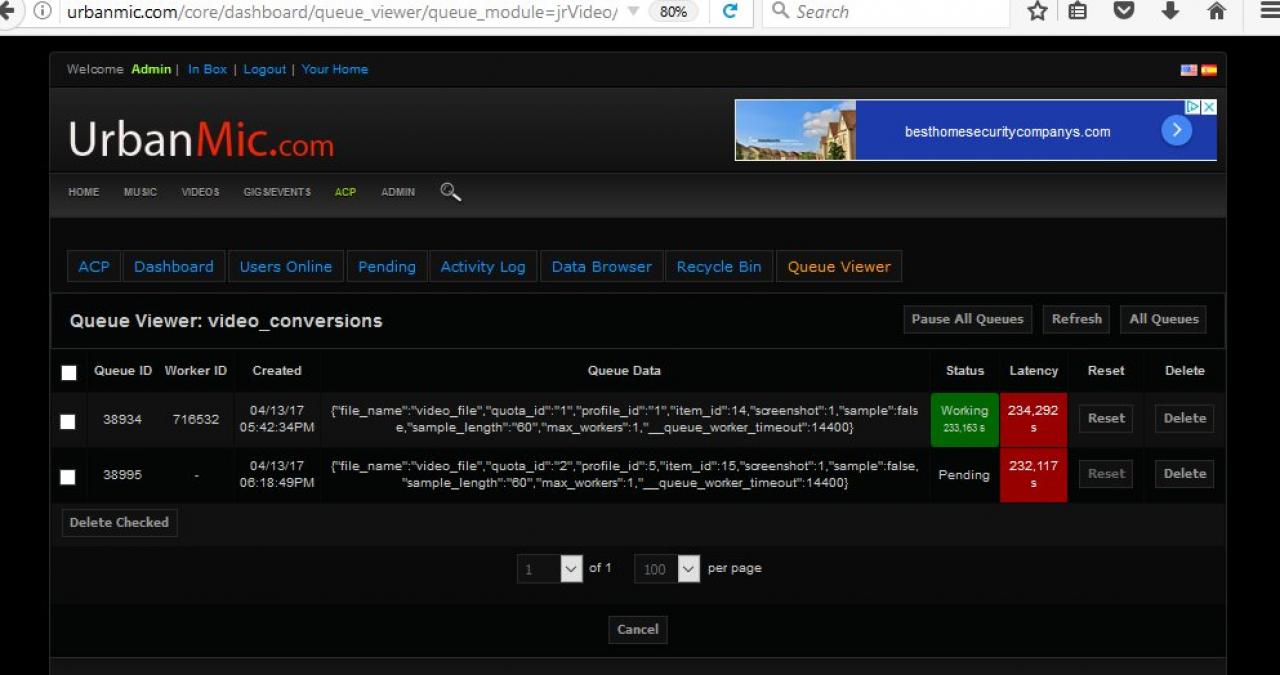Delete queue entry 38934
Screen dimensions: 1280x675
tap(1184, 419)
